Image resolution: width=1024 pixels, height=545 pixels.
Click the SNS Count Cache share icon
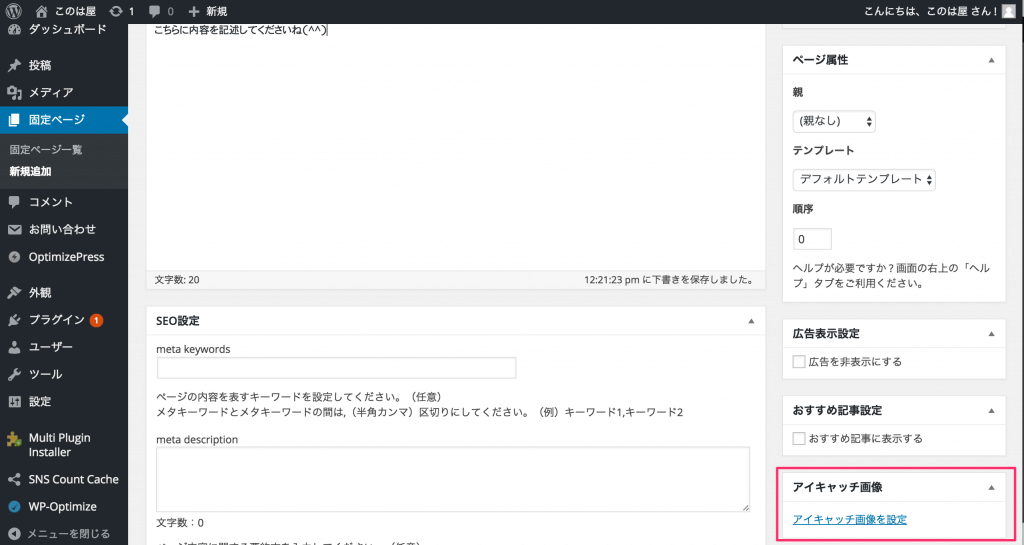click(x=14, y=480)
